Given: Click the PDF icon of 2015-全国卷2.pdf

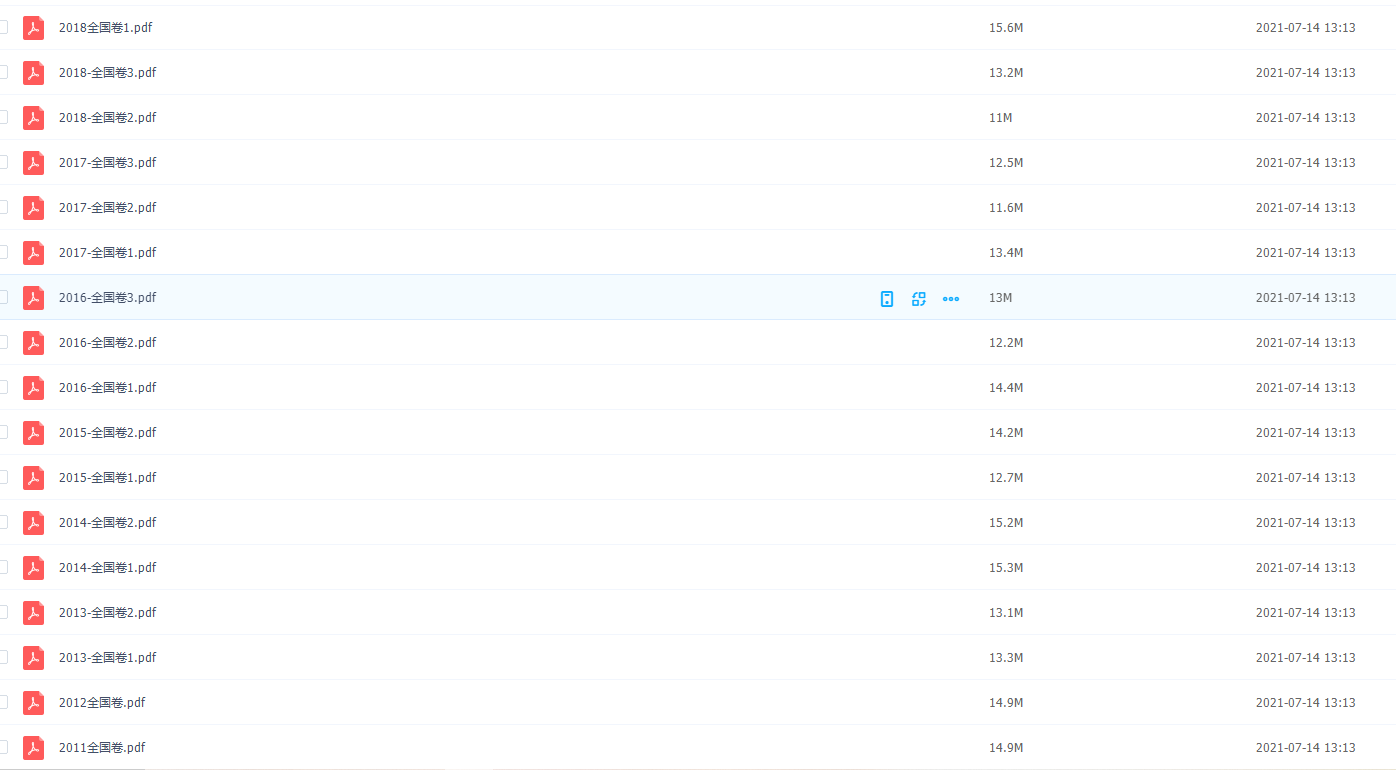Looking at the screenshot, I should [34, 433].
